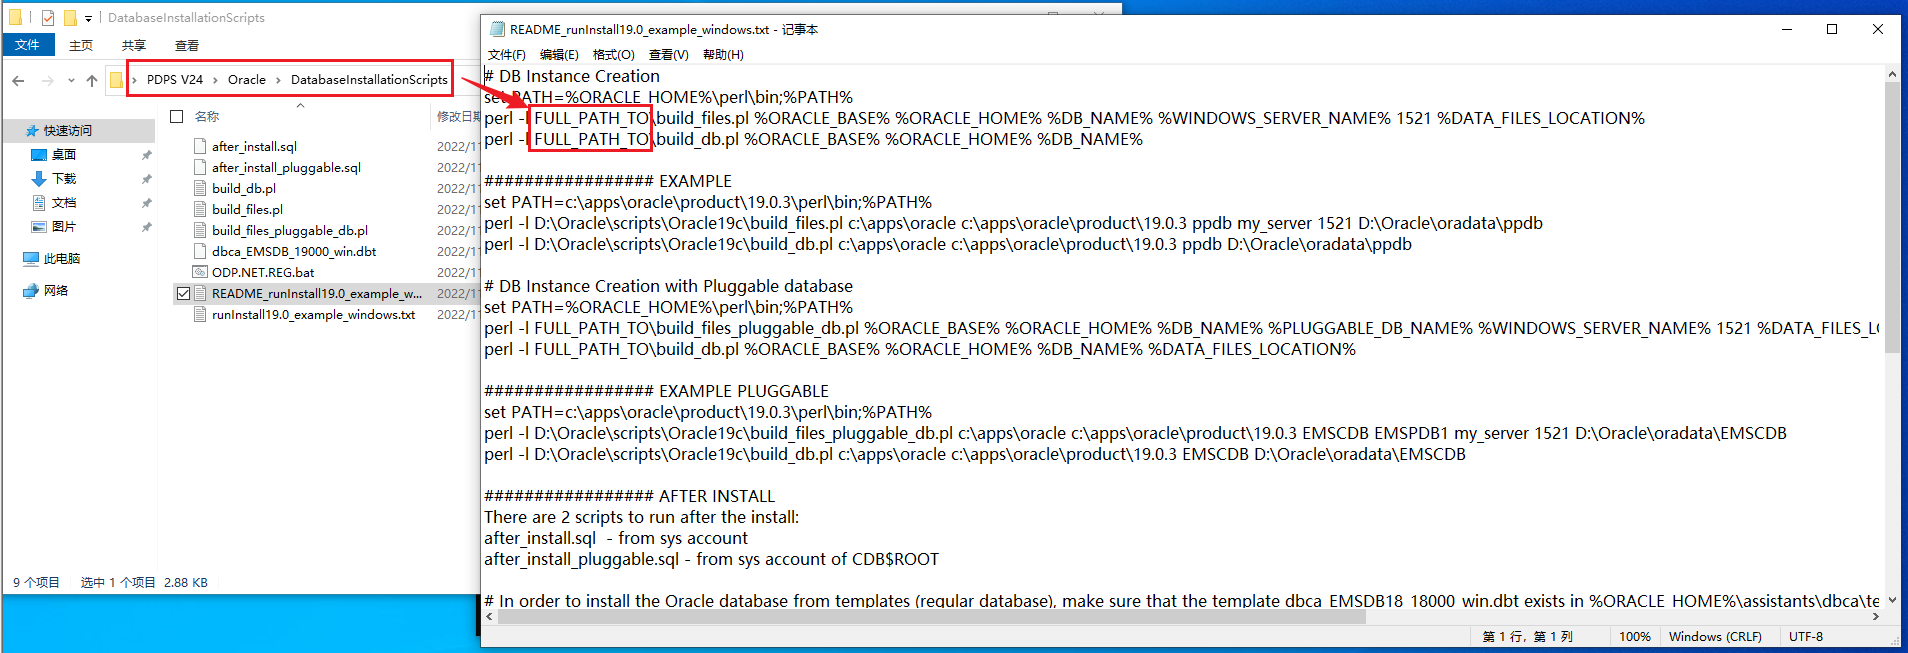Image resolution: width=1908 pixels, height=653 pixels.
Task: Uncheck the README_runInstall19.0 file checkbox
Action: [x=183, y=293]
